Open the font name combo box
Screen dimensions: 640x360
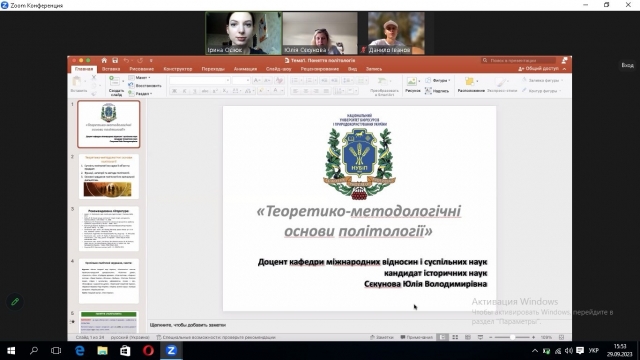coord(200,81)
